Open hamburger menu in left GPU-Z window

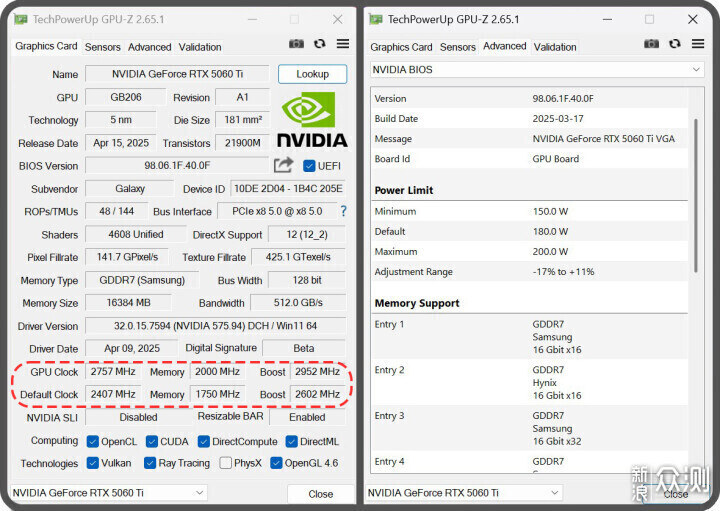[x=343, y=44]
